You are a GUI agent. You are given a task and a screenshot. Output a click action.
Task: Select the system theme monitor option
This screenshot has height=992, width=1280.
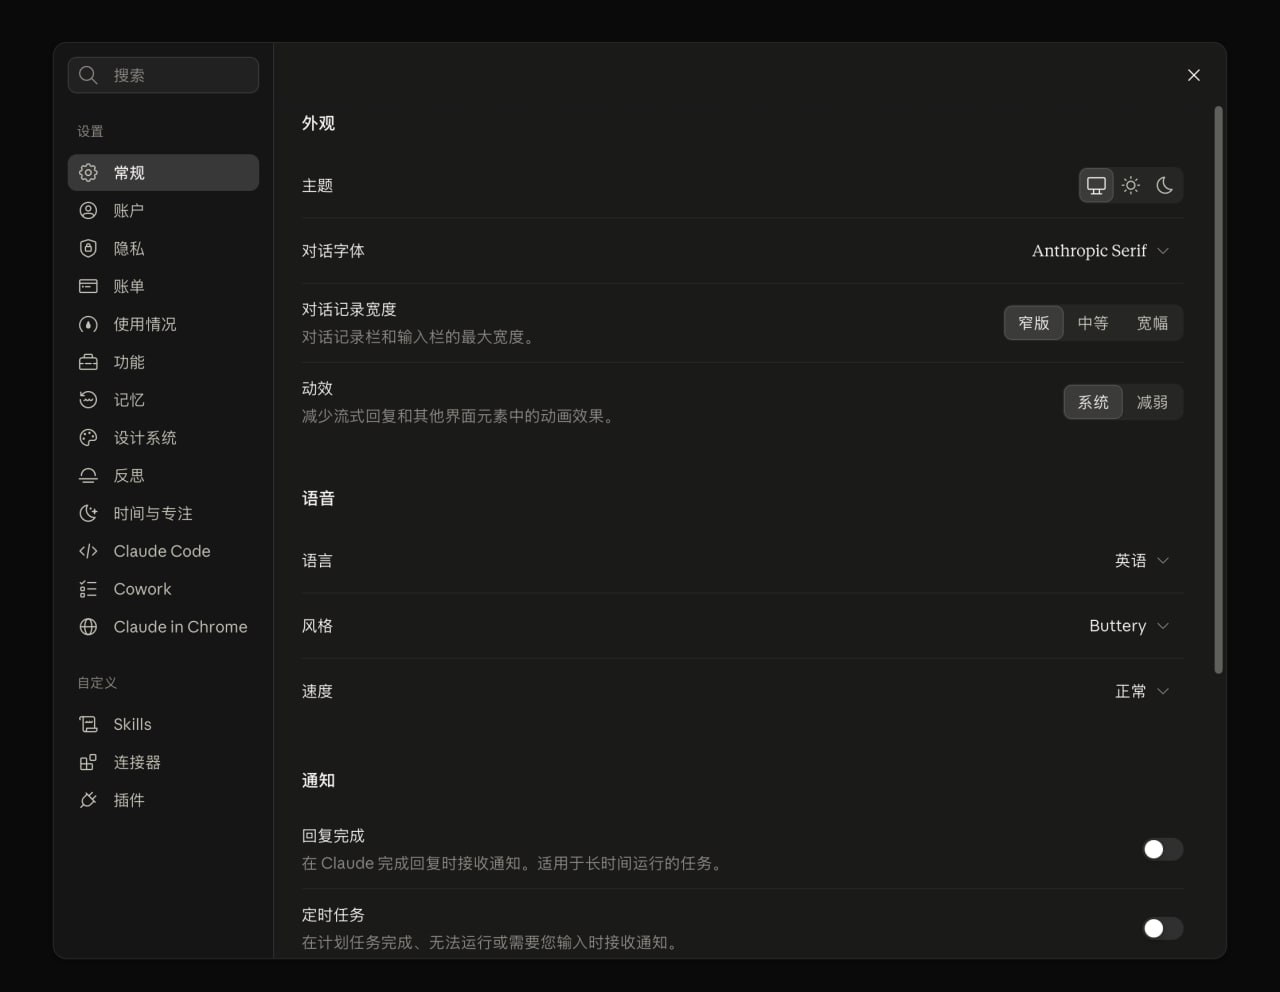click(1096, 185)
